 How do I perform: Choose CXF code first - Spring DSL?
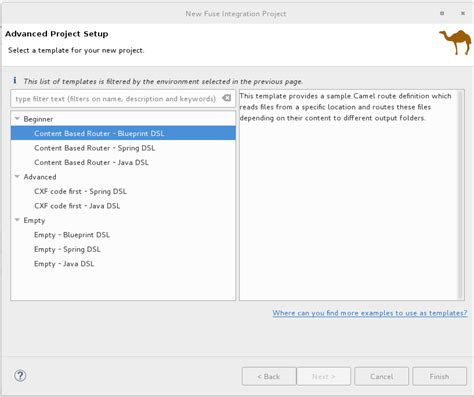click(123, 191)
